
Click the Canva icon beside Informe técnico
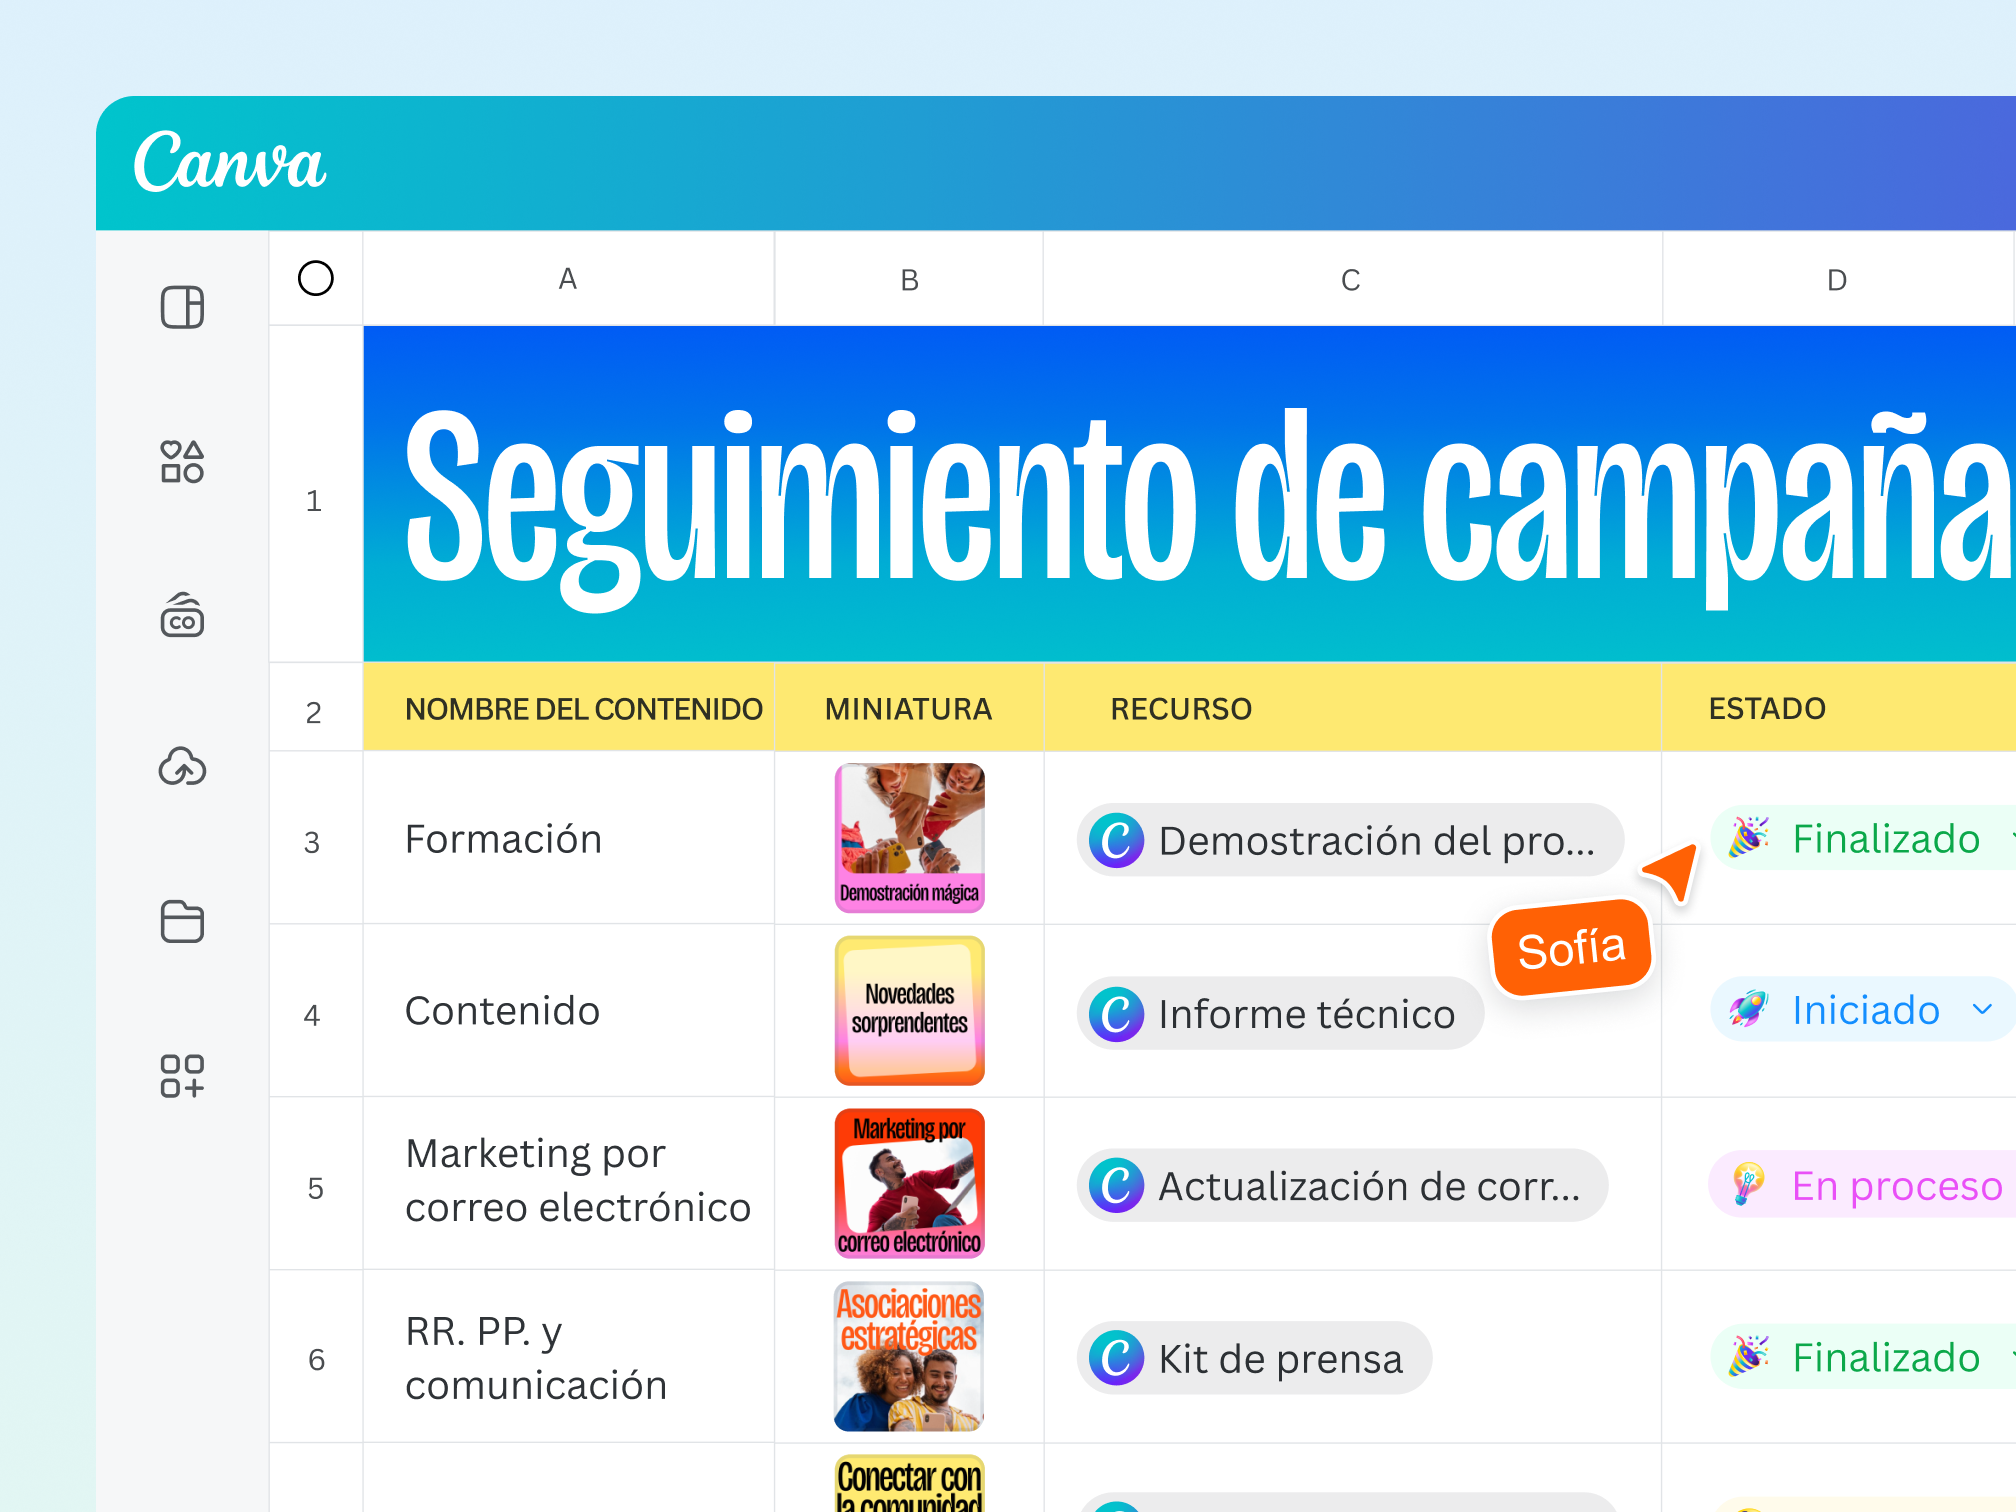[1116, 1013]
